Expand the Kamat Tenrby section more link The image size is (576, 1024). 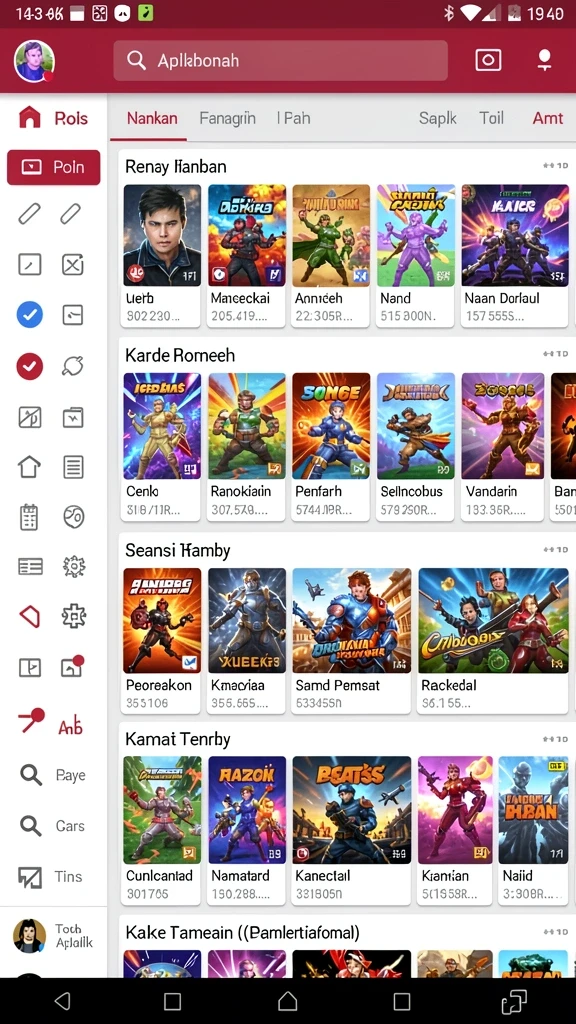(x=555, y=739)
